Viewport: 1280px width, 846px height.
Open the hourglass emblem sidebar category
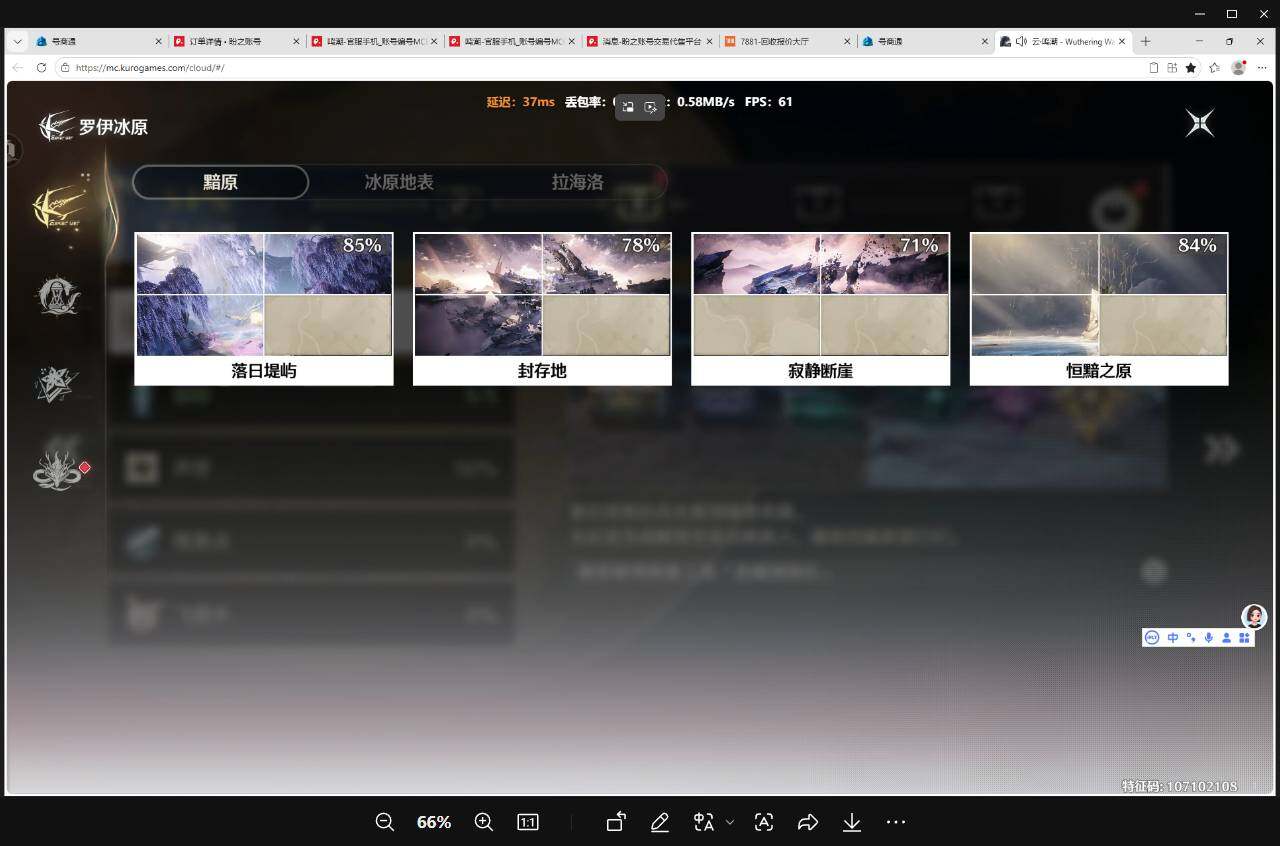point(57,296)
